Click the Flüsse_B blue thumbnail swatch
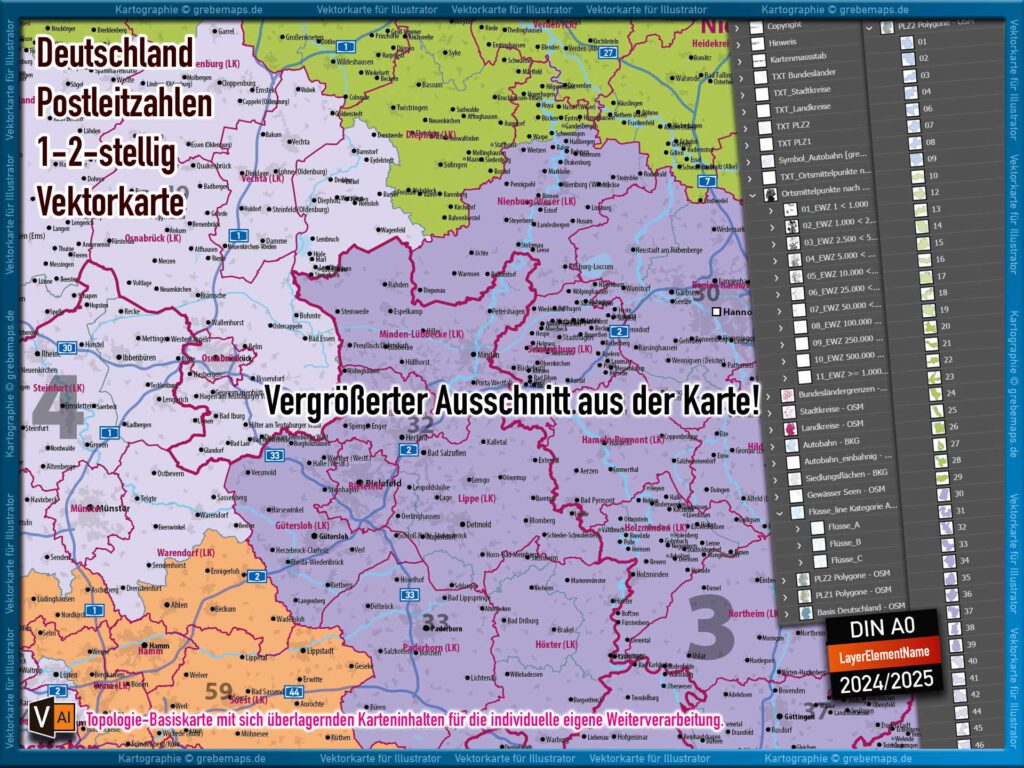 pyautogui.click(x=817, y=542)
